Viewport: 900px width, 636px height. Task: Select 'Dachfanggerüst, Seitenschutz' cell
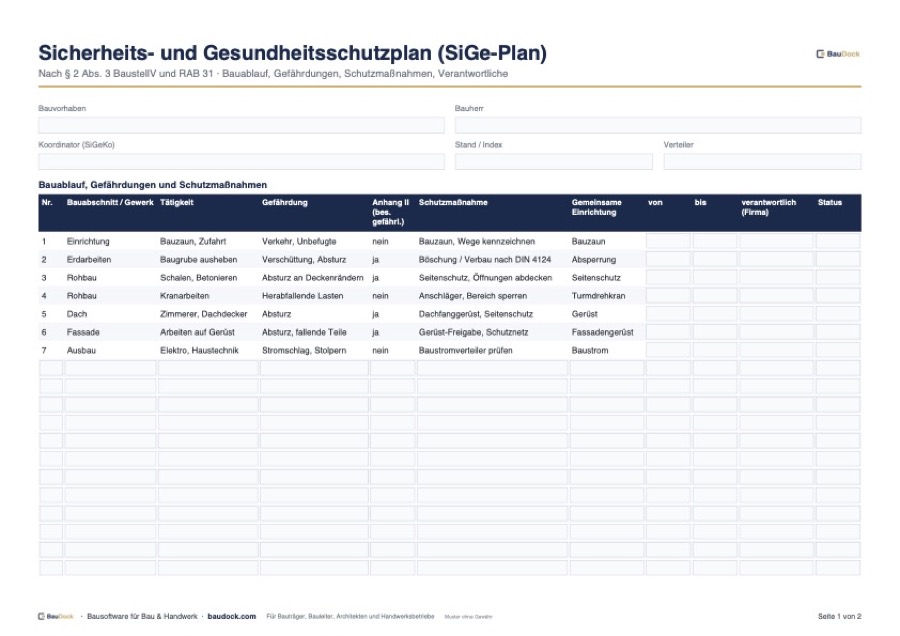point(475,314)
